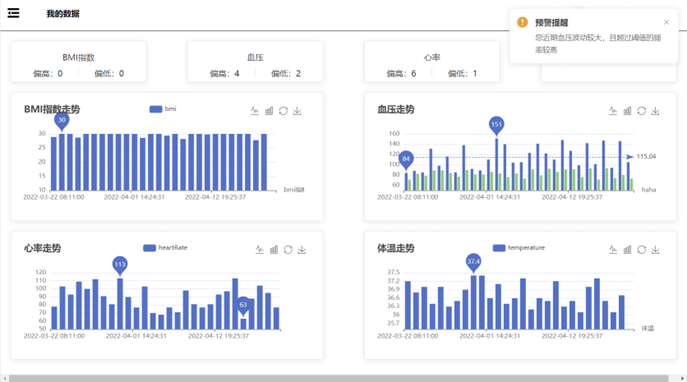The width and height of the screenshot is (687, 382).
Task: Switch 心率走势 chart to line view
Action: (x=259, y=250)
